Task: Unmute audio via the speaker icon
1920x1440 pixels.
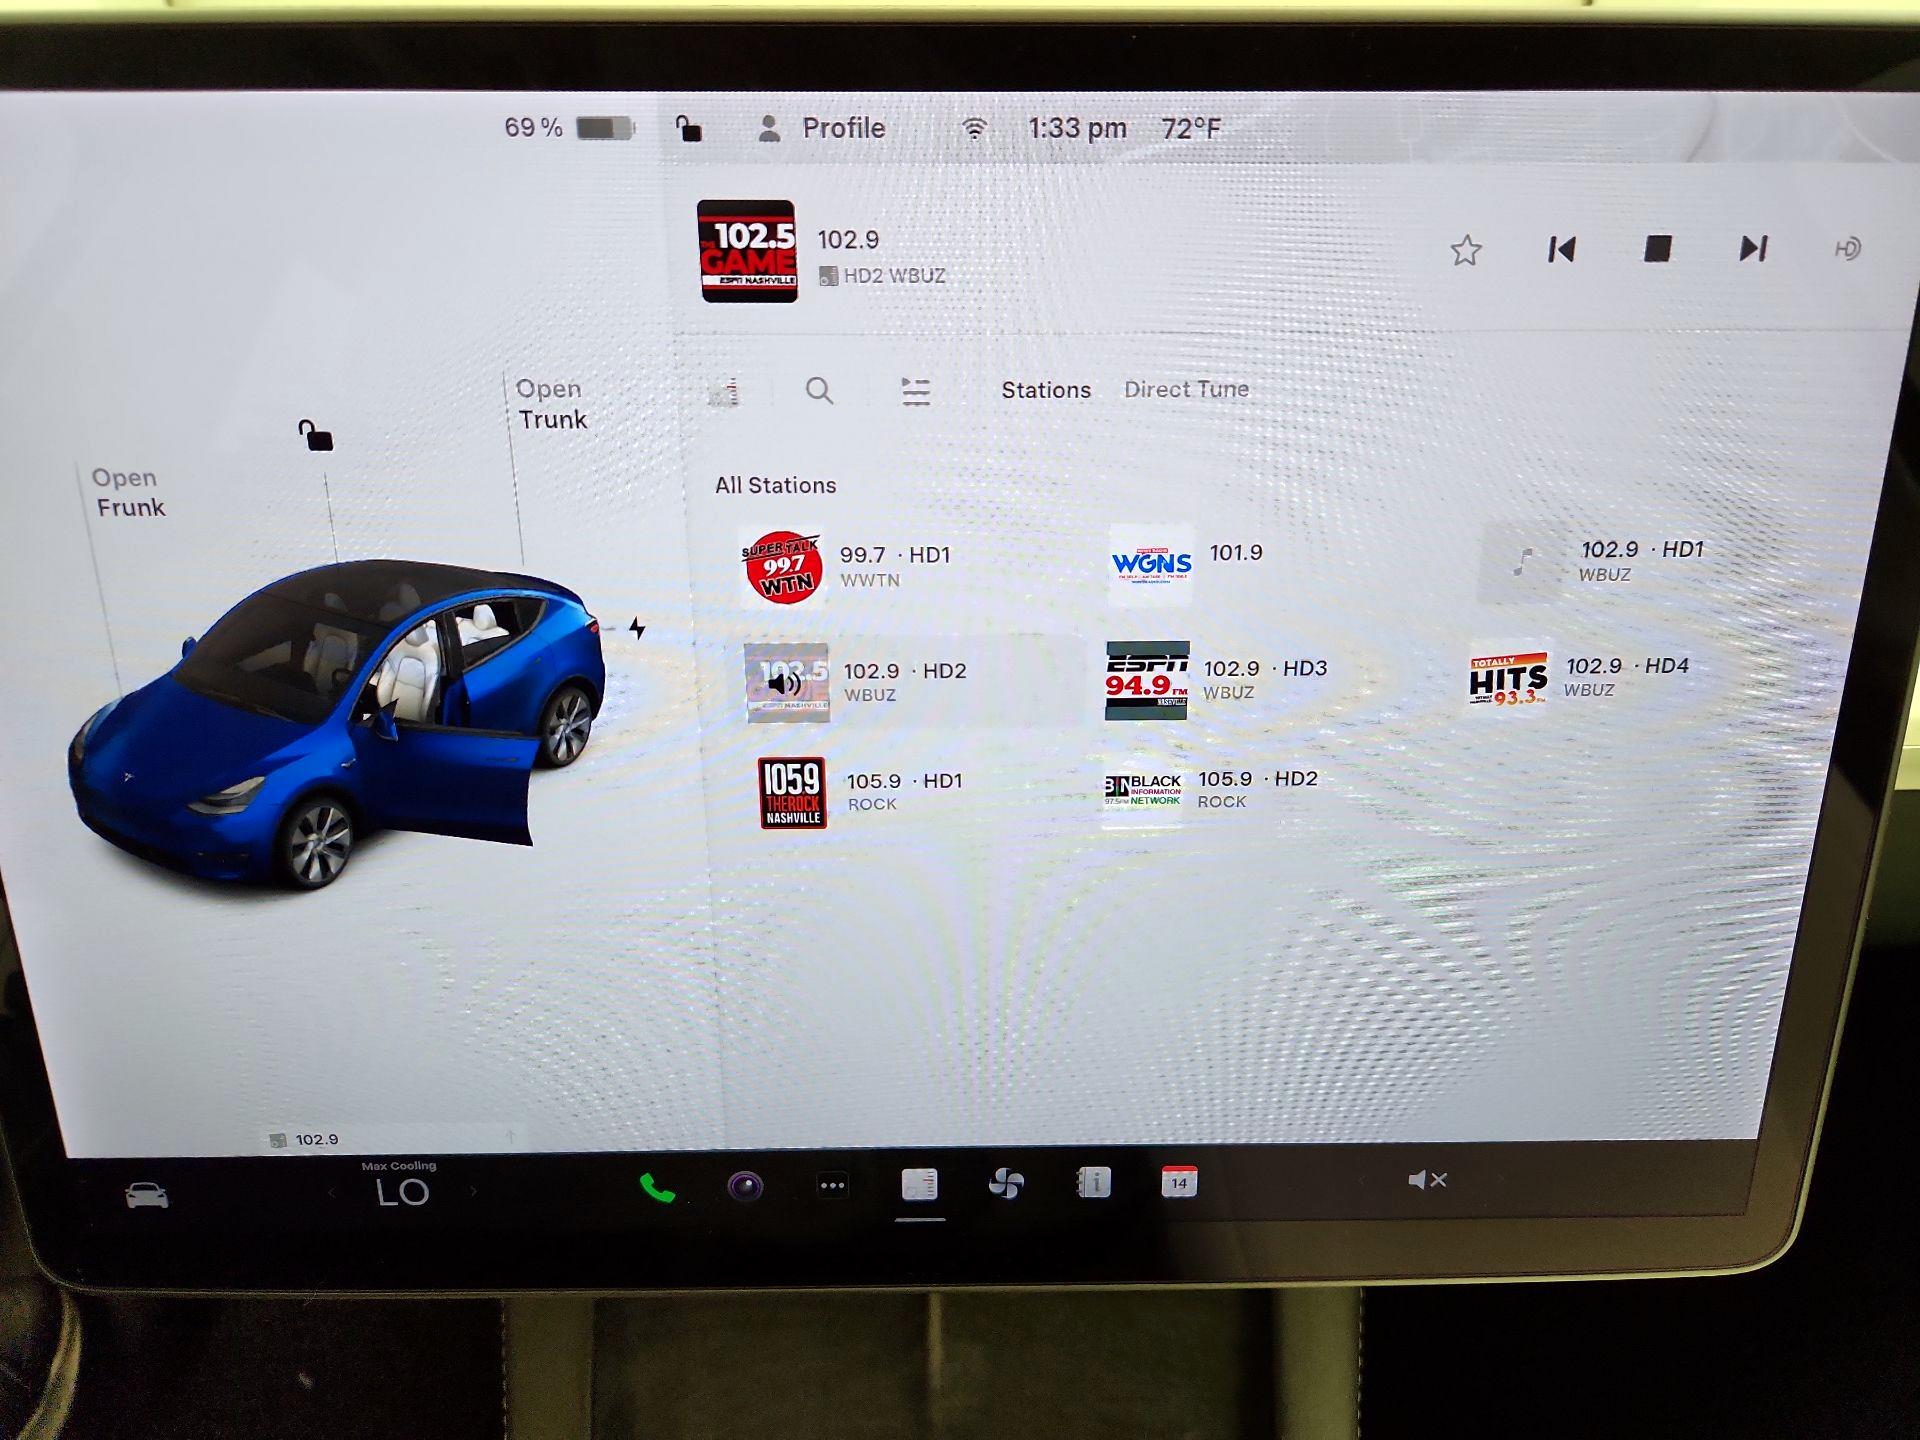Action: pos(1428,1180)
